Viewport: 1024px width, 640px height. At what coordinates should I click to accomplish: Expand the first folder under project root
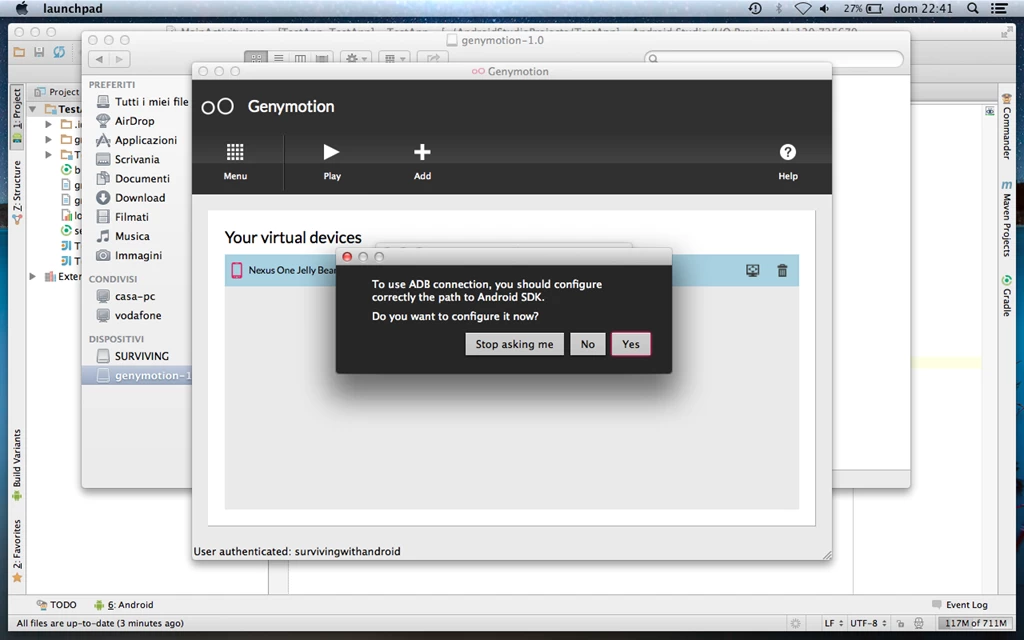point(48,123)
